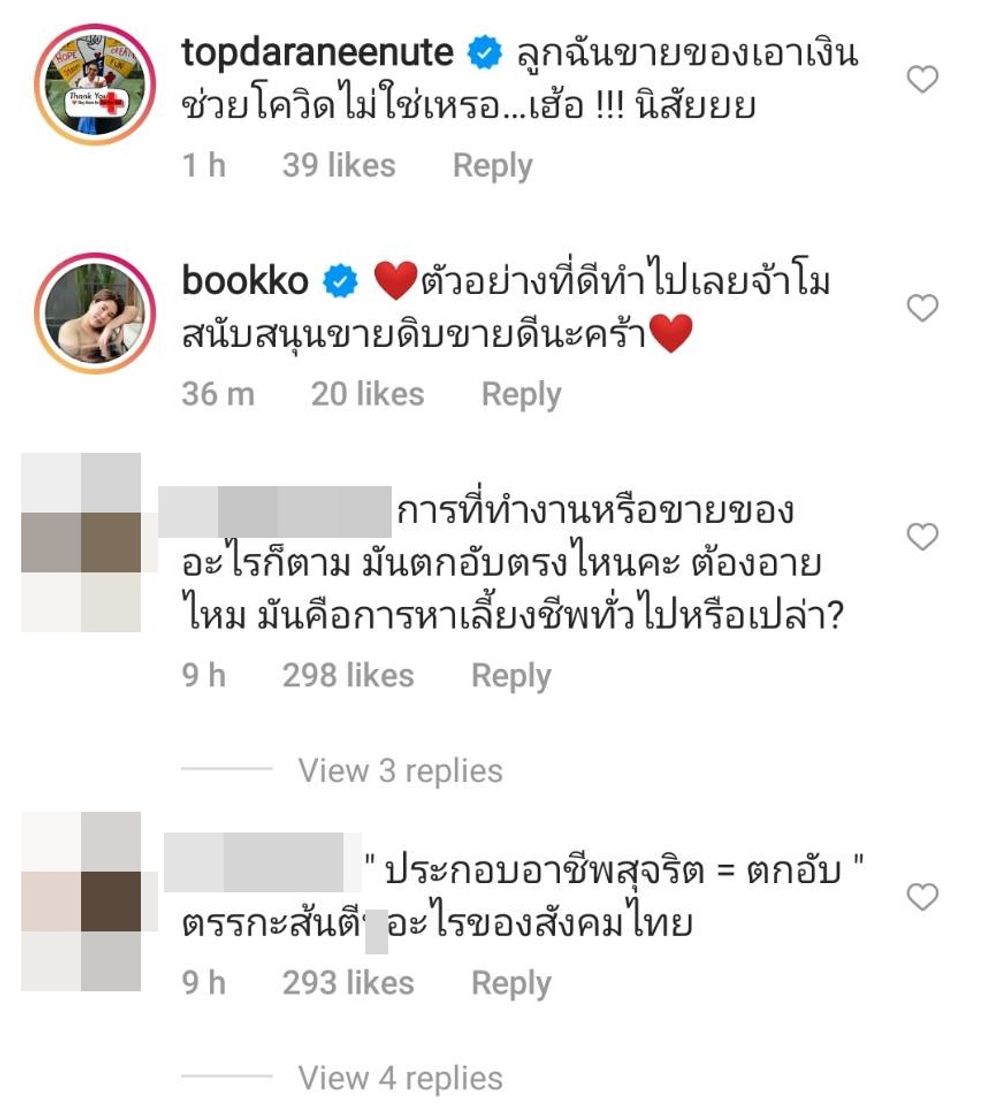Open topdaraneenute profile picture
The height and width of the screenshot is (1108, 1000).
(x=95, y=85)
